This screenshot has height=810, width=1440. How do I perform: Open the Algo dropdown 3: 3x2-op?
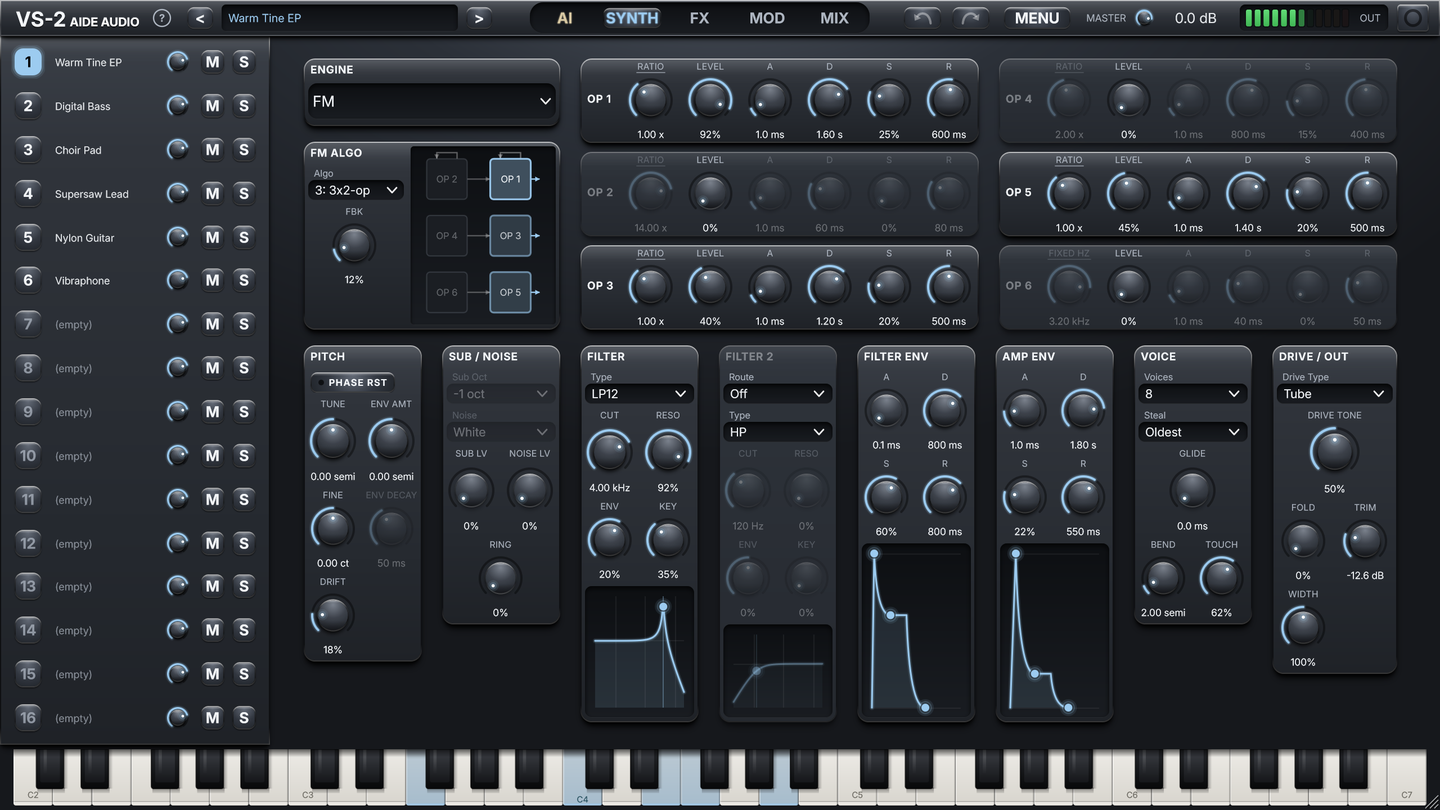point(356,189)
